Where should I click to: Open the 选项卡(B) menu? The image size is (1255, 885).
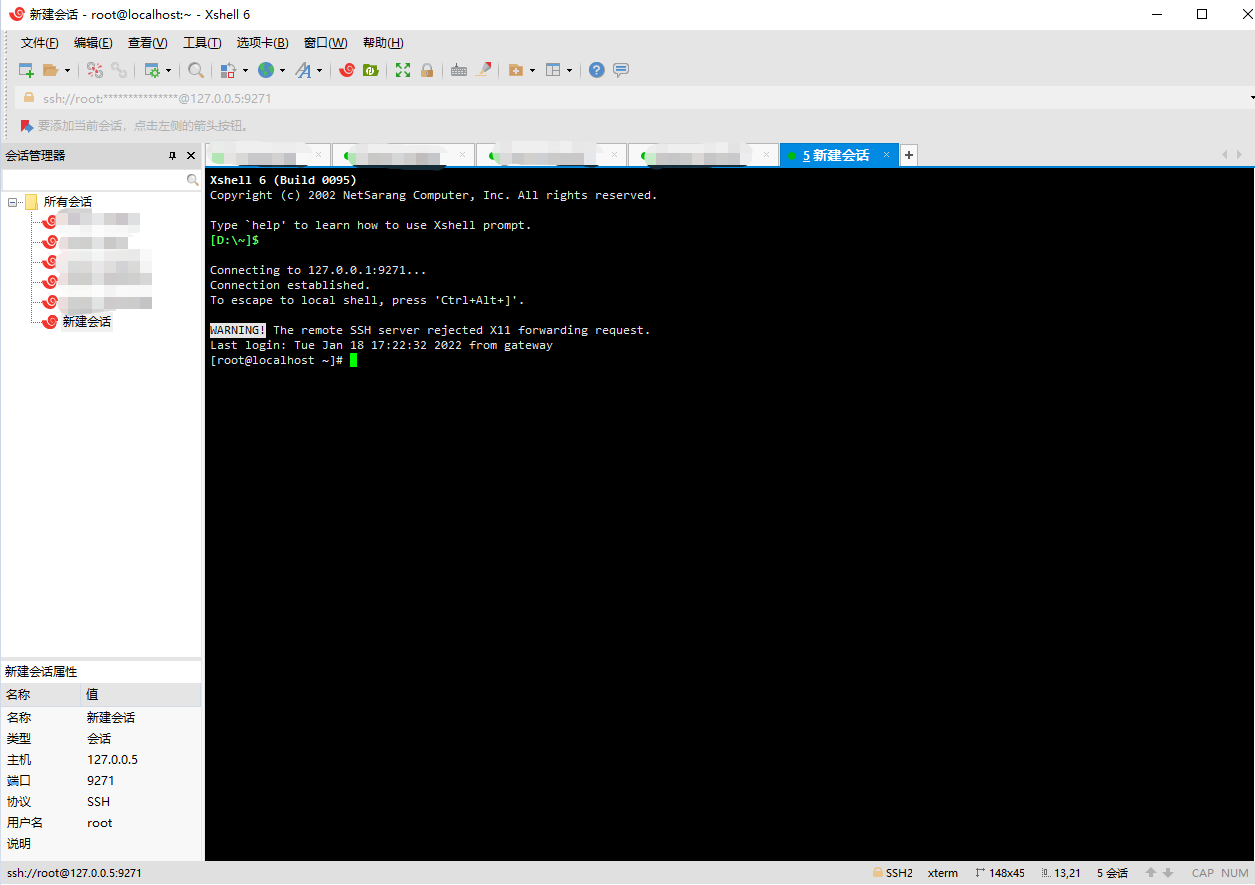(x=262, y=43)
